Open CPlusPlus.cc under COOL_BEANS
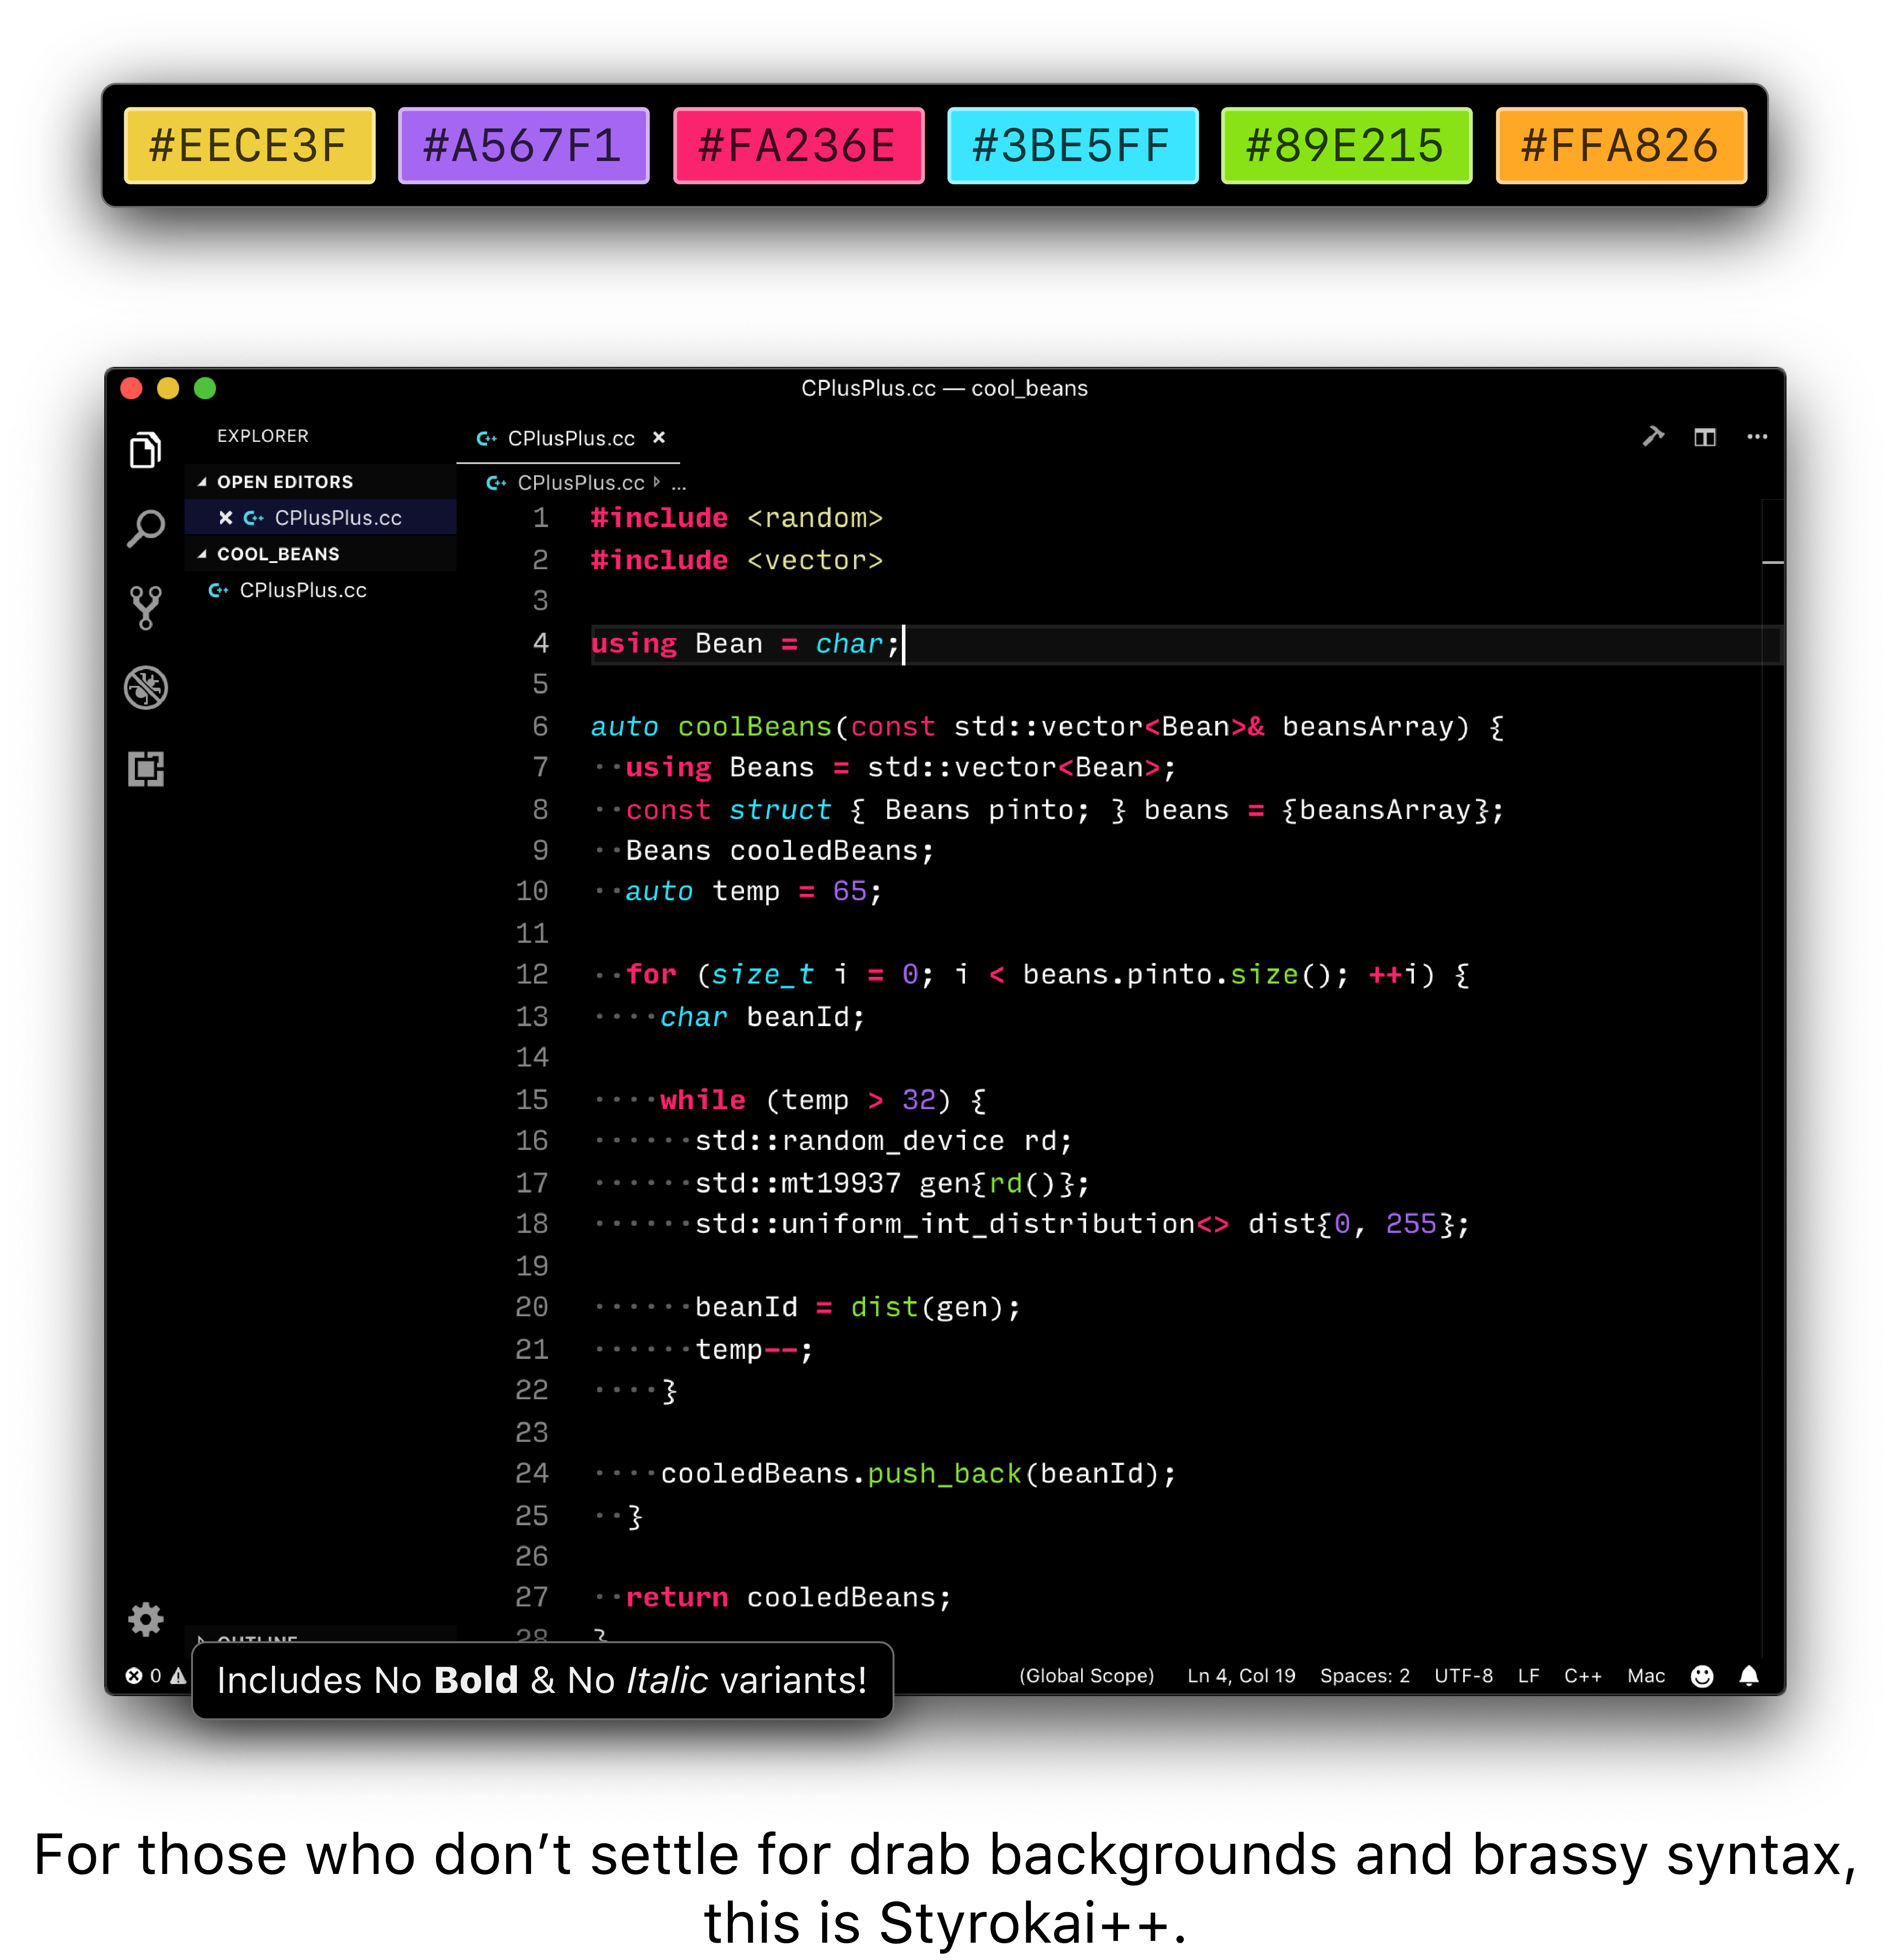The width and height of the screenshot is (1889, 1960). point(302,590)
